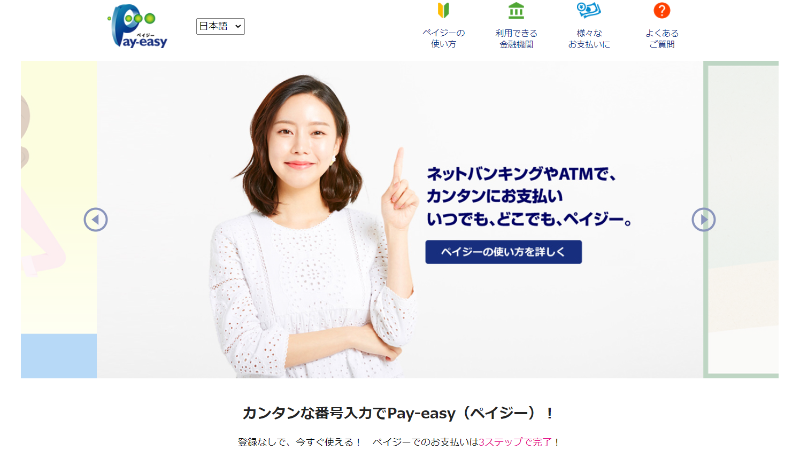Click the red question mark icon
Image resolution: width=800 pixels, height=451 pixels.
pos(662,10)
